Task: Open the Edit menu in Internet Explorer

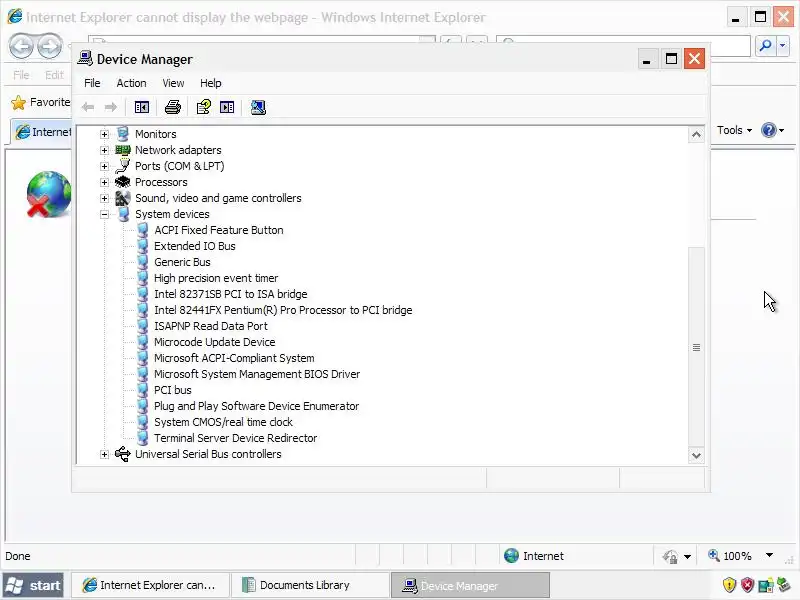Action: tap(54, 75)
